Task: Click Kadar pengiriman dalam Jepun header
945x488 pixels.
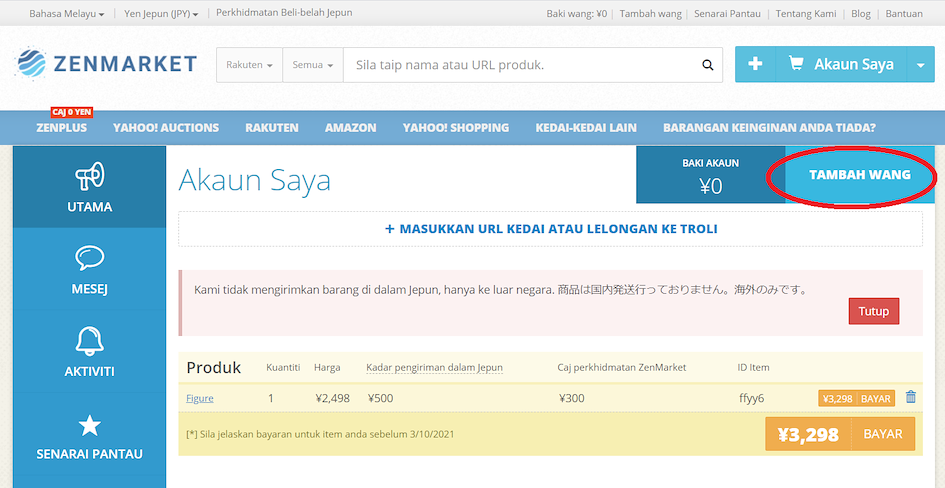Action: [x=435, y=368]
